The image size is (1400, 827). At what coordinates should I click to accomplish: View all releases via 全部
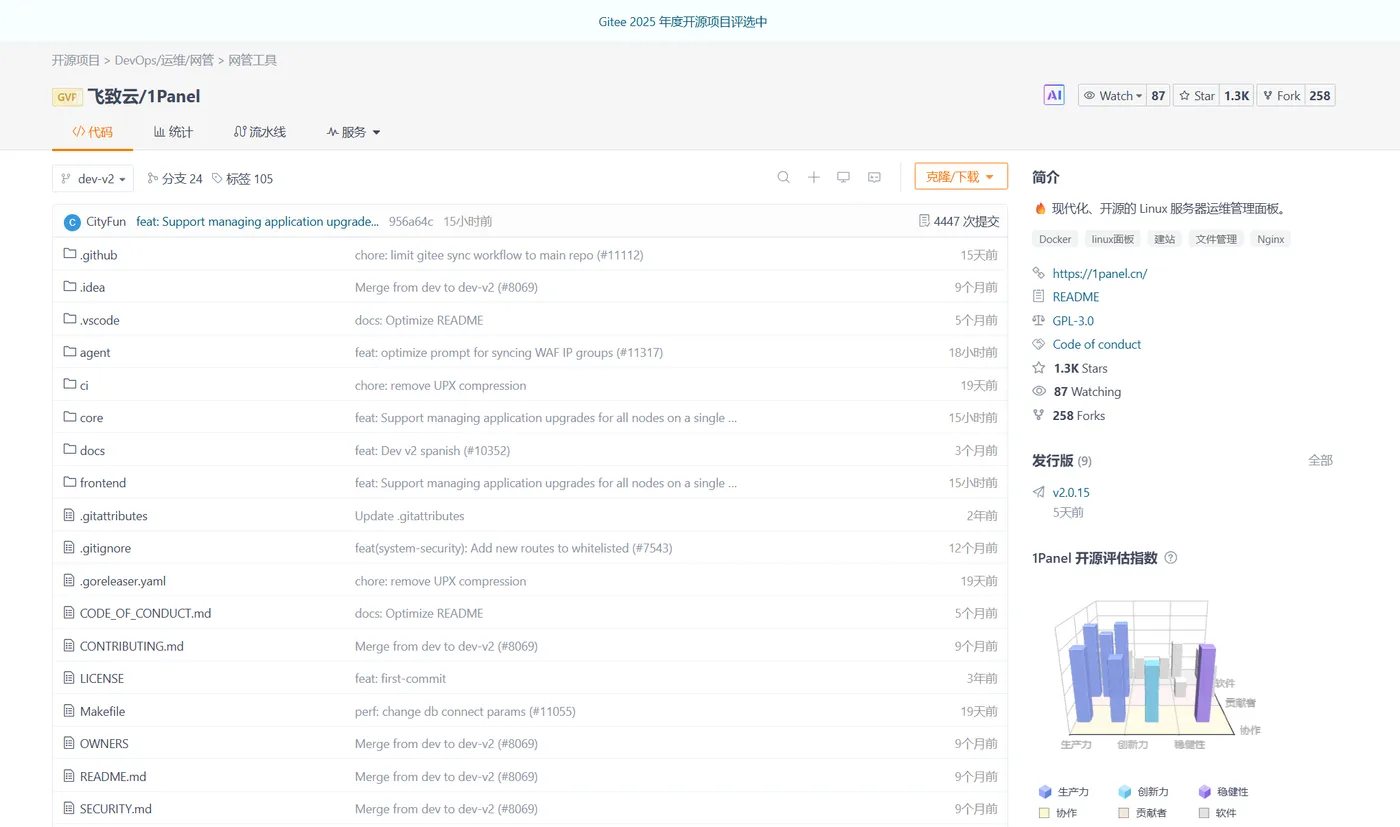click(1320, 460)
